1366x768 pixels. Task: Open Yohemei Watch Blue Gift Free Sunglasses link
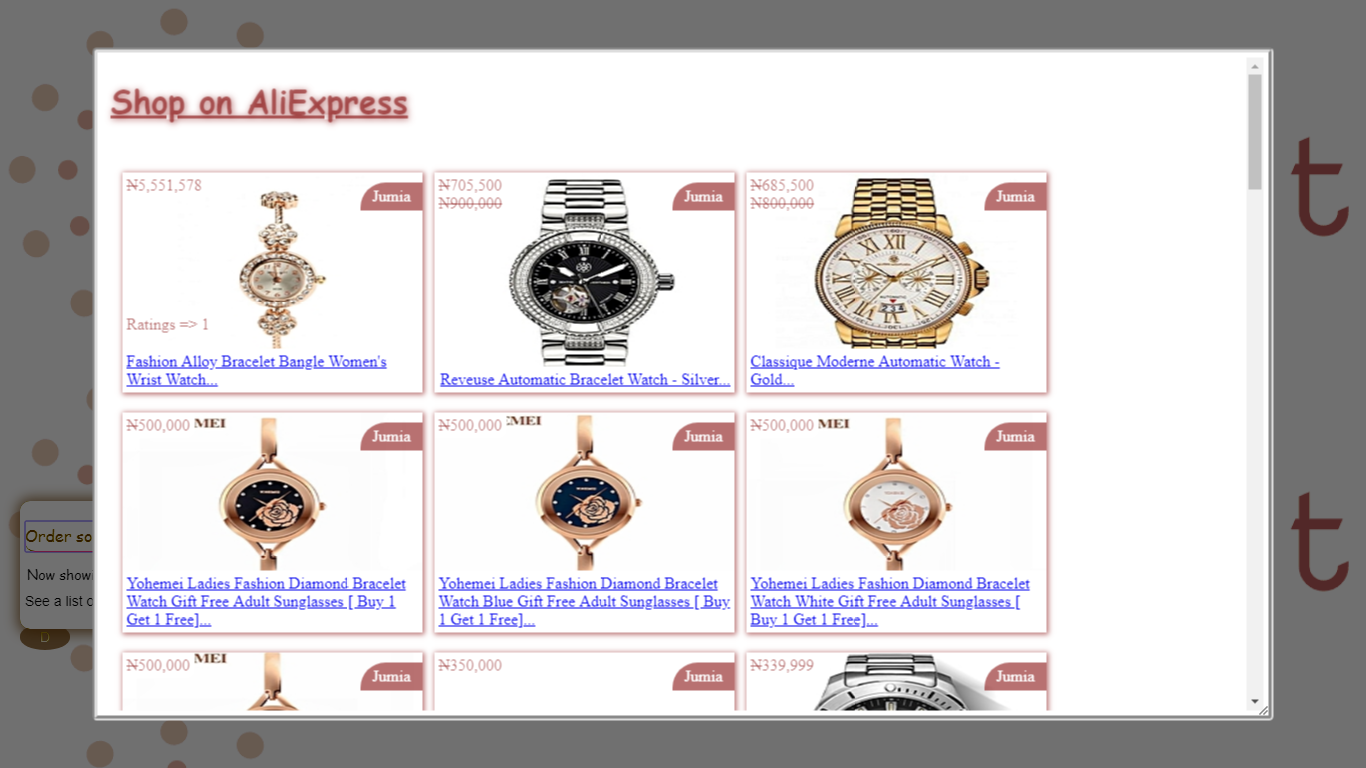(584, 602)
